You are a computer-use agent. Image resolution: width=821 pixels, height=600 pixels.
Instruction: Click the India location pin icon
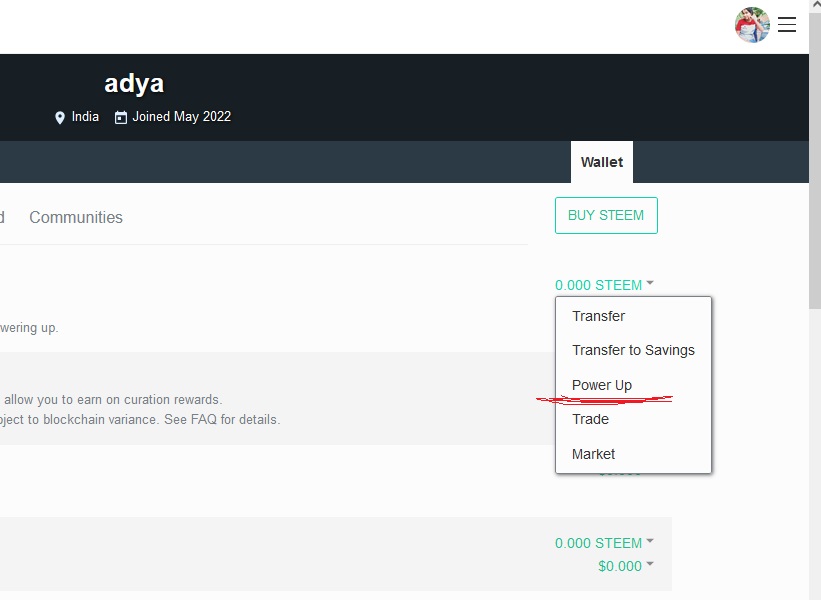coord(60,117)
